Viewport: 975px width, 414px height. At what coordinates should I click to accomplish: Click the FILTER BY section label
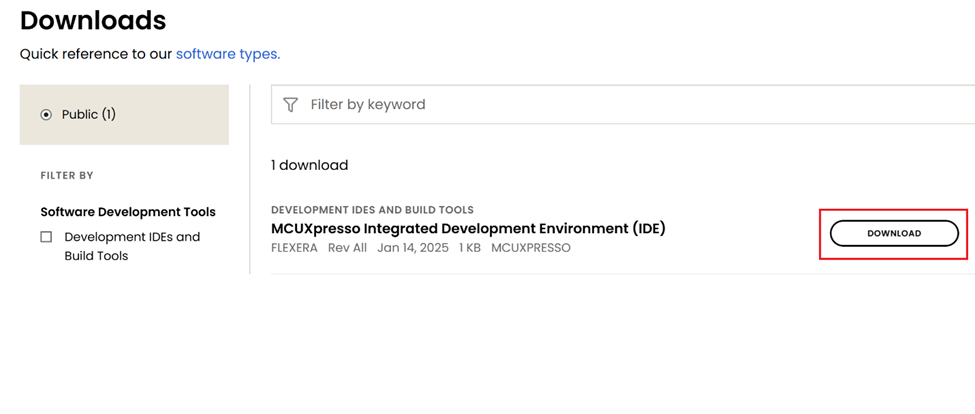(x=67, y=176)
